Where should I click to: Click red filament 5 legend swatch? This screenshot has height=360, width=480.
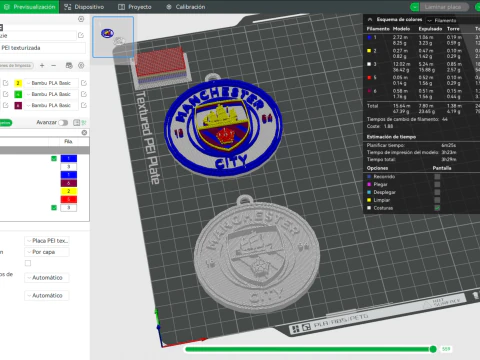[x=369, y=77]
